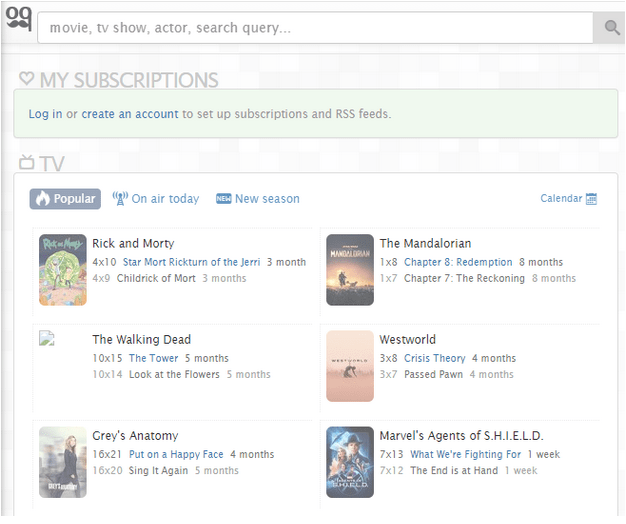This screenshot has height=524, width=626.
Task: Select episode The End is at Hand
Action: point(454,471)
